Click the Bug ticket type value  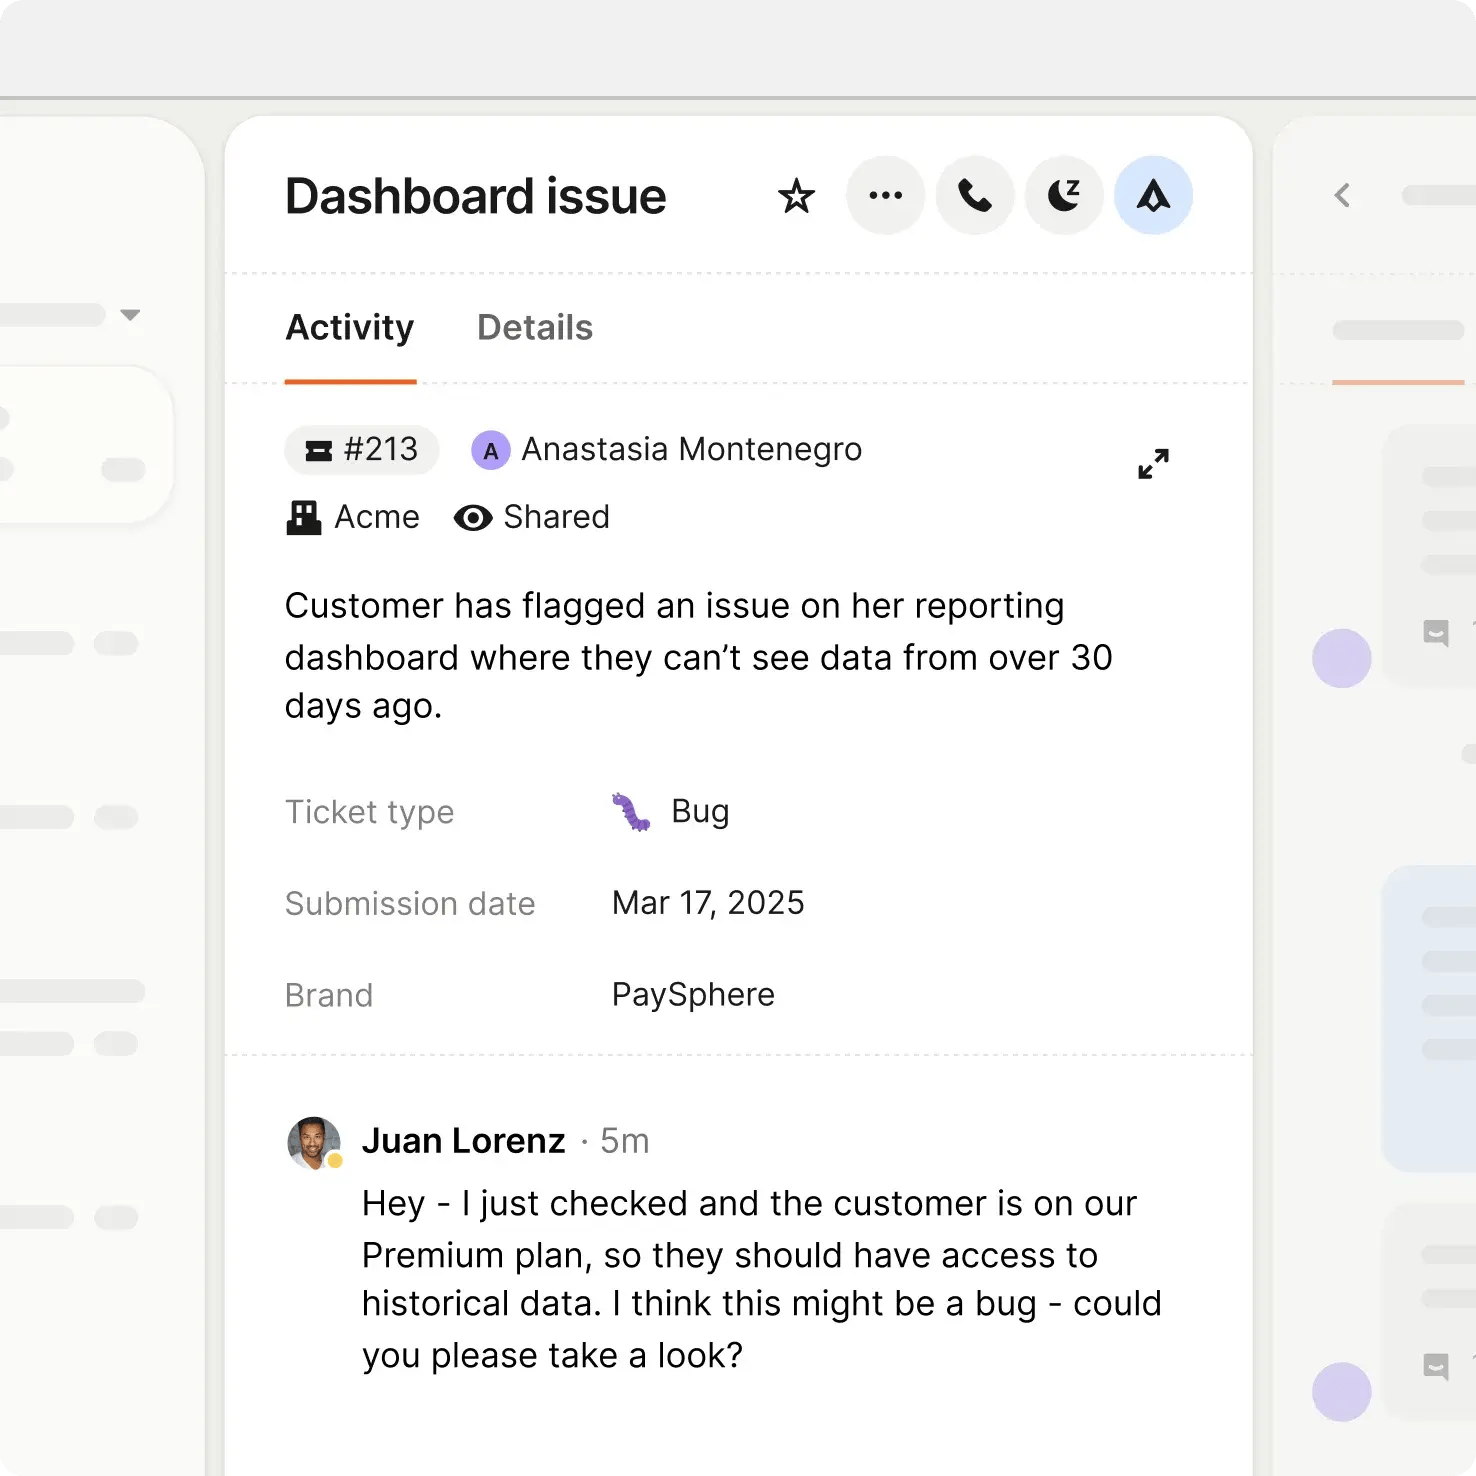pos(699,811)
